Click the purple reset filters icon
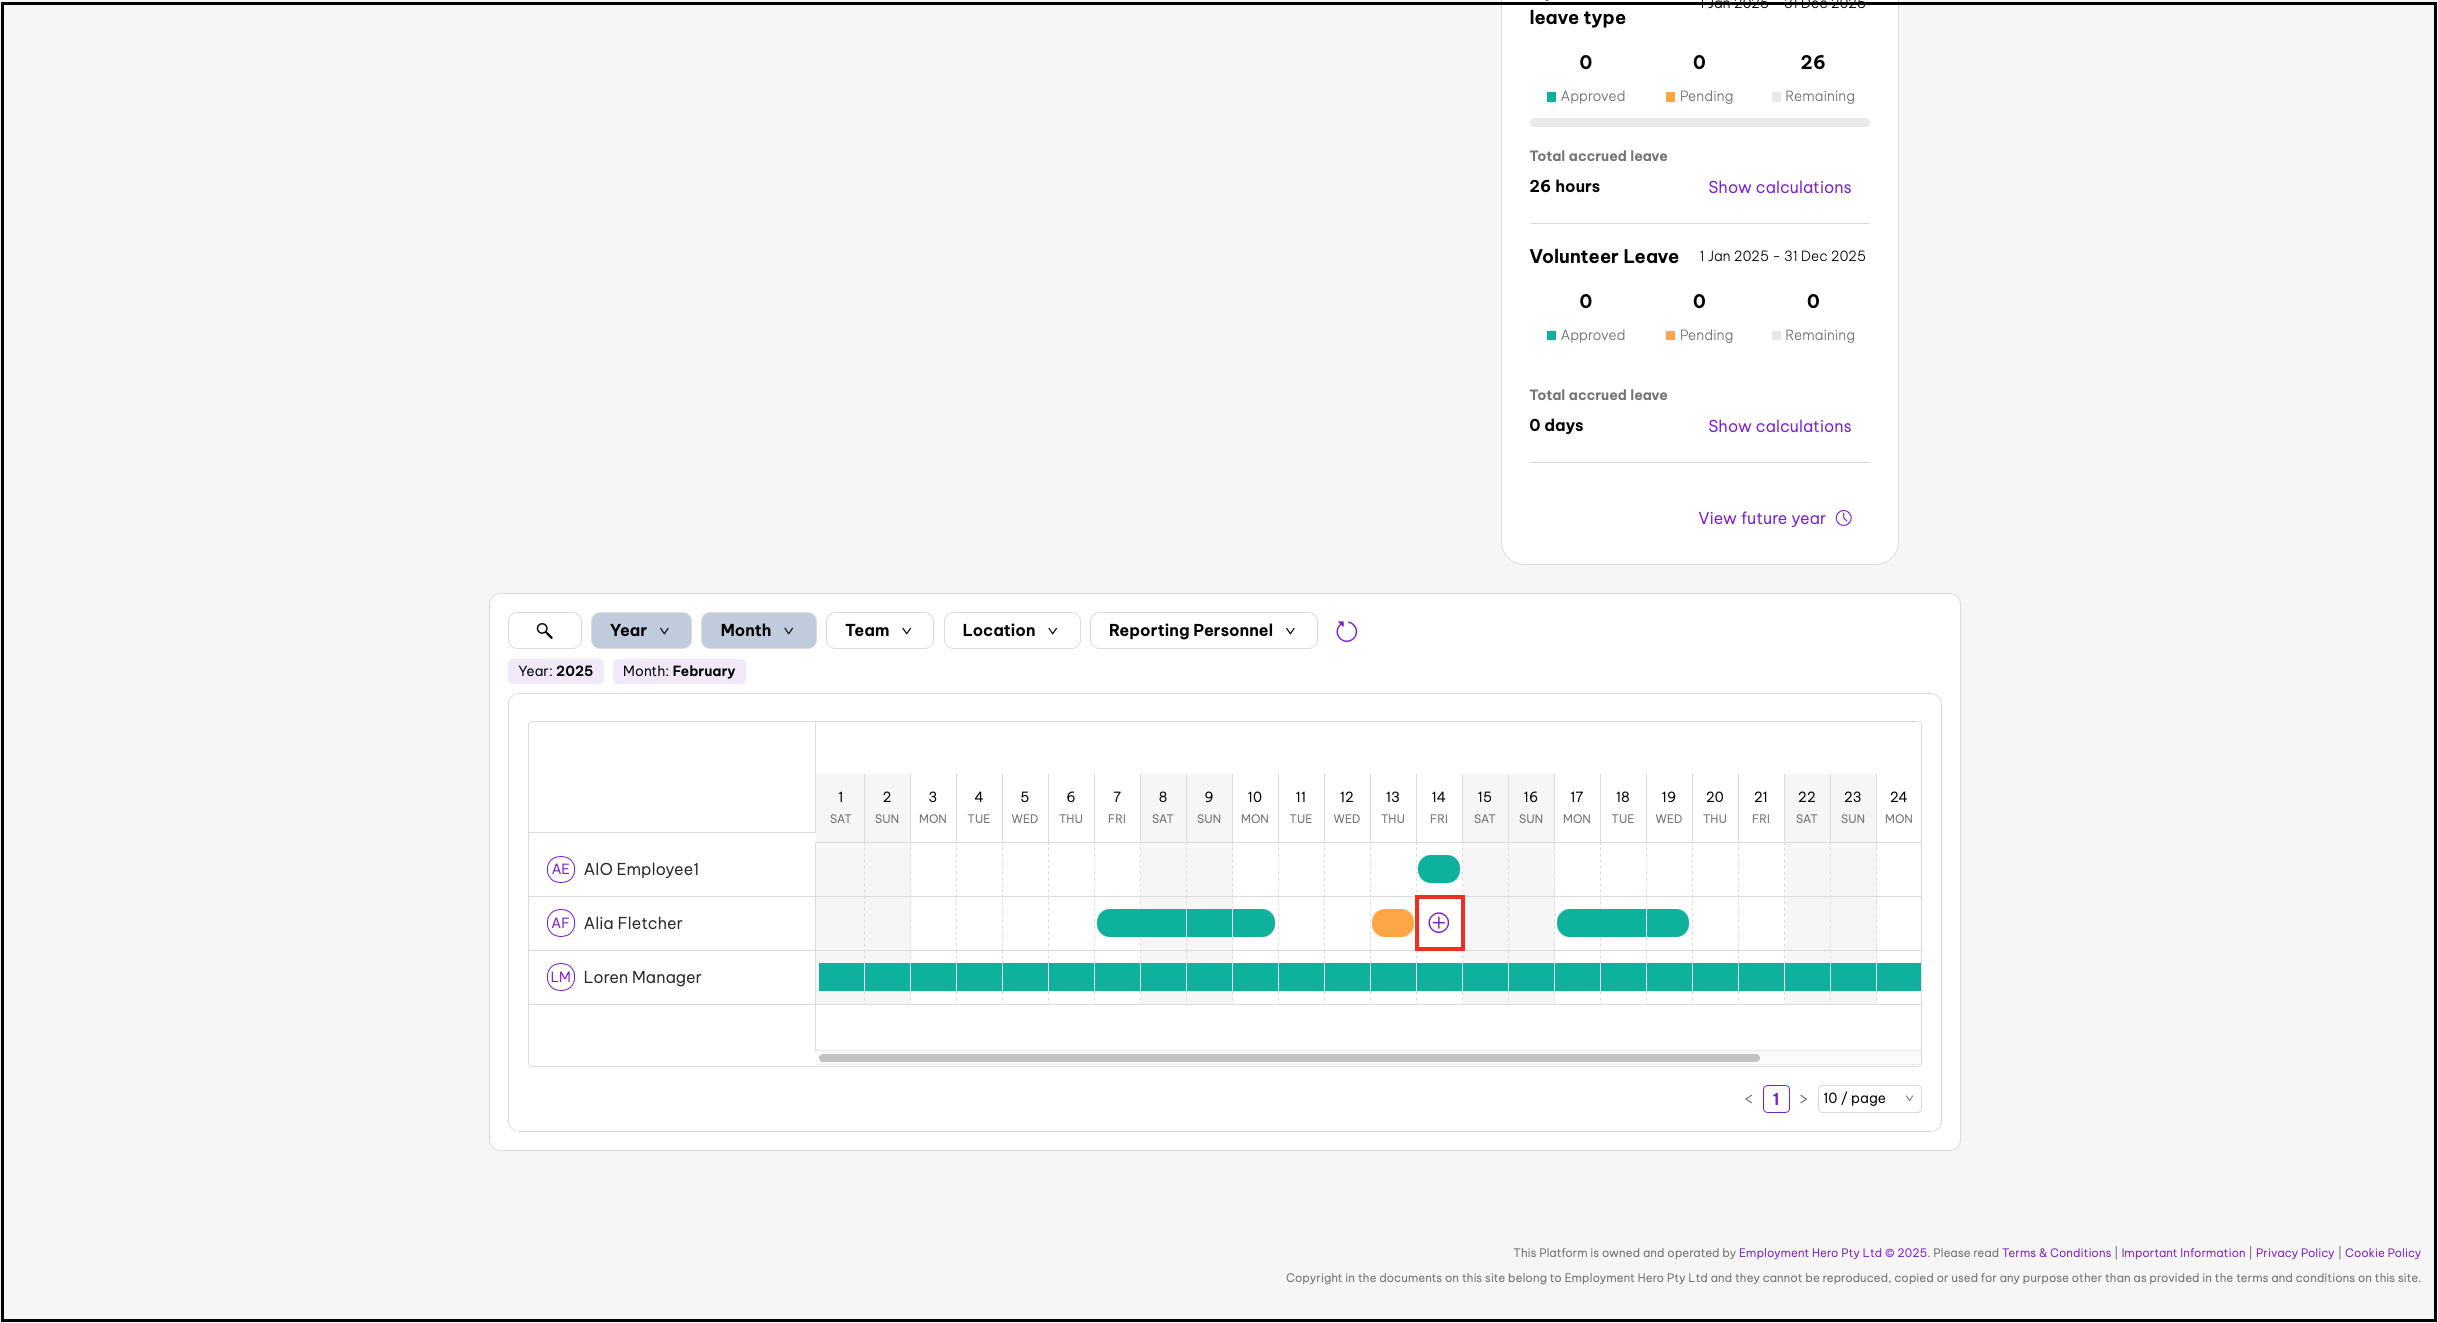This screenshot has height=1323, width=2438. click(1346, 631)
